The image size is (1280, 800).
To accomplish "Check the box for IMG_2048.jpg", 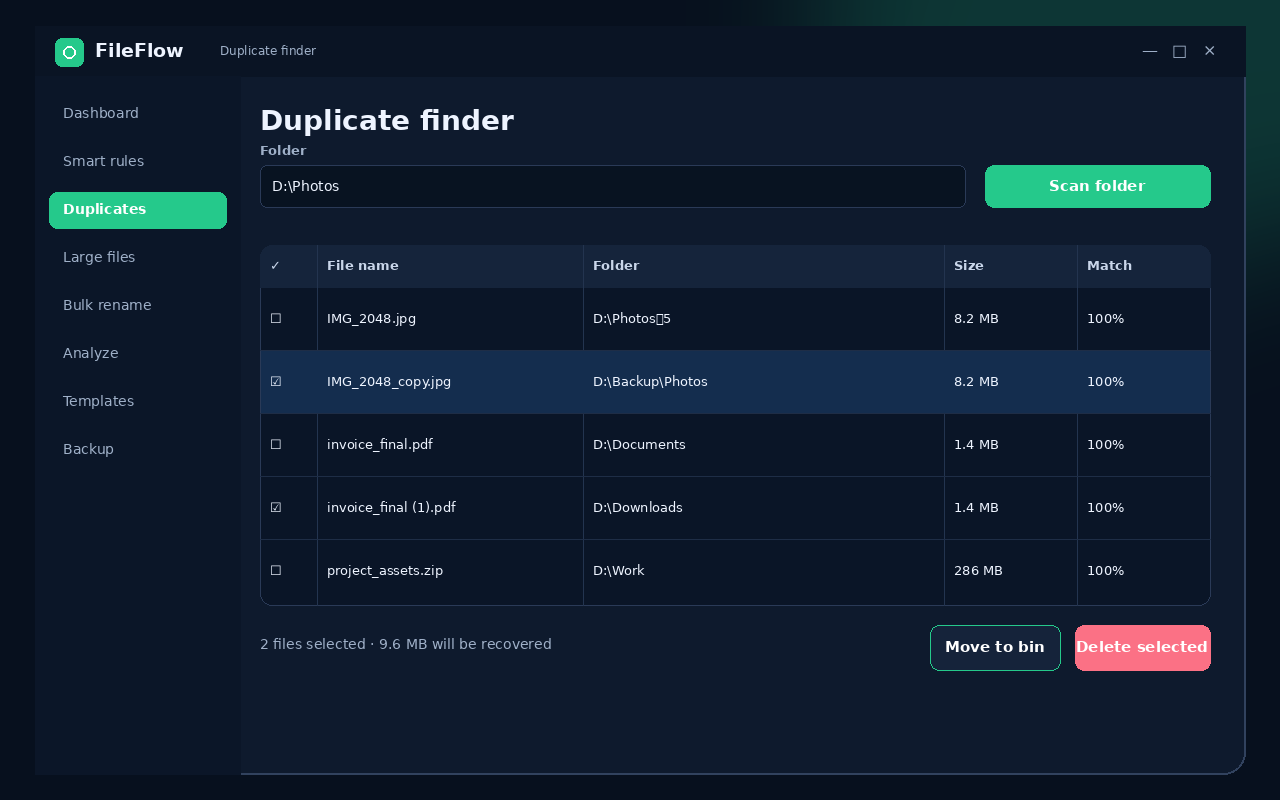I will 276,319.
